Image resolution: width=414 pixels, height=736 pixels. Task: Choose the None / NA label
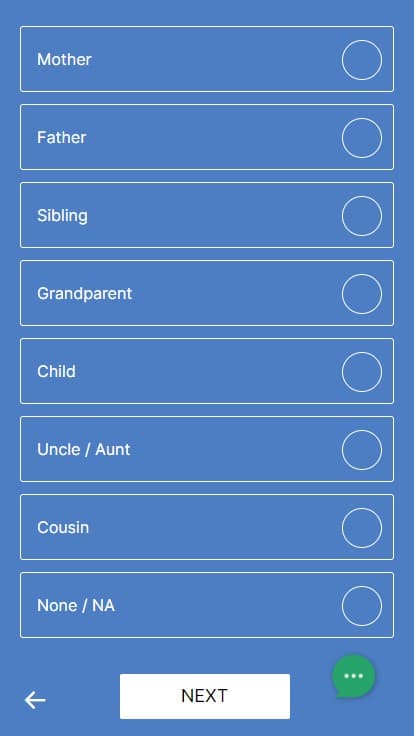pyautogui.click(x=76, y=605)
